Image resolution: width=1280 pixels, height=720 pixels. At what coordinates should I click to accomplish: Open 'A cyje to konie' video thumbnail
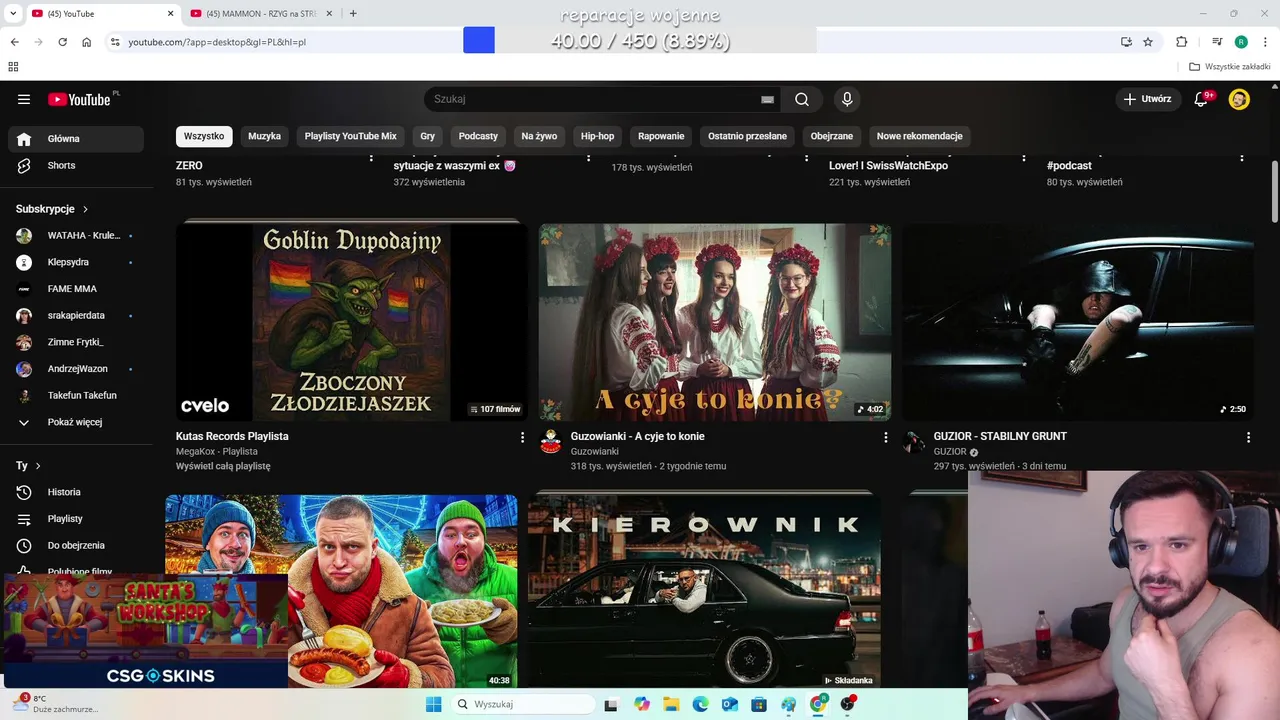pyautogui.click(x=715, y=321)
